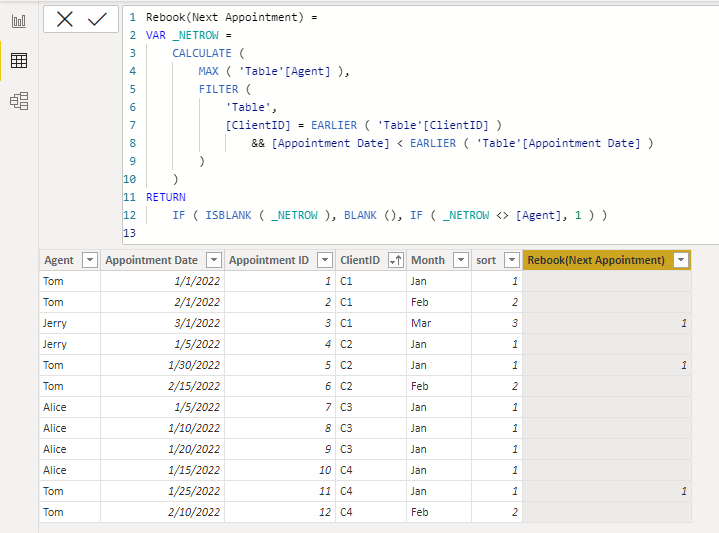Open the Rebook(Next Appointment) column dropdown

click(681, 260)
